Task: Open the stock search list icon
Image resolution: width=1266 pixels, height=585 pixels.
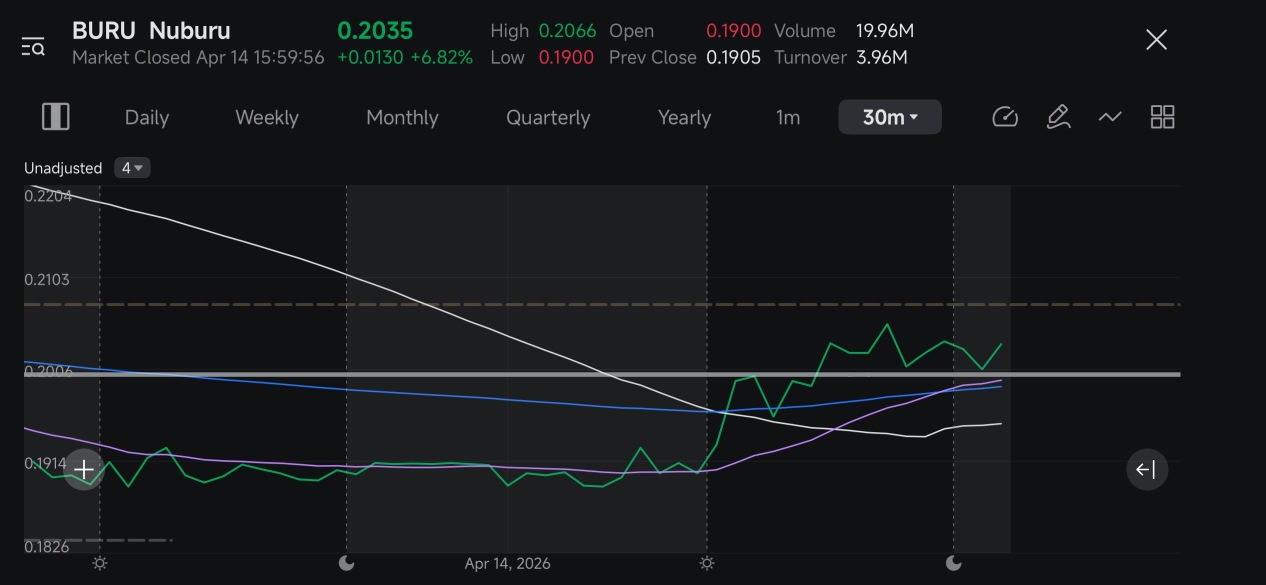Action: [33, 47]
